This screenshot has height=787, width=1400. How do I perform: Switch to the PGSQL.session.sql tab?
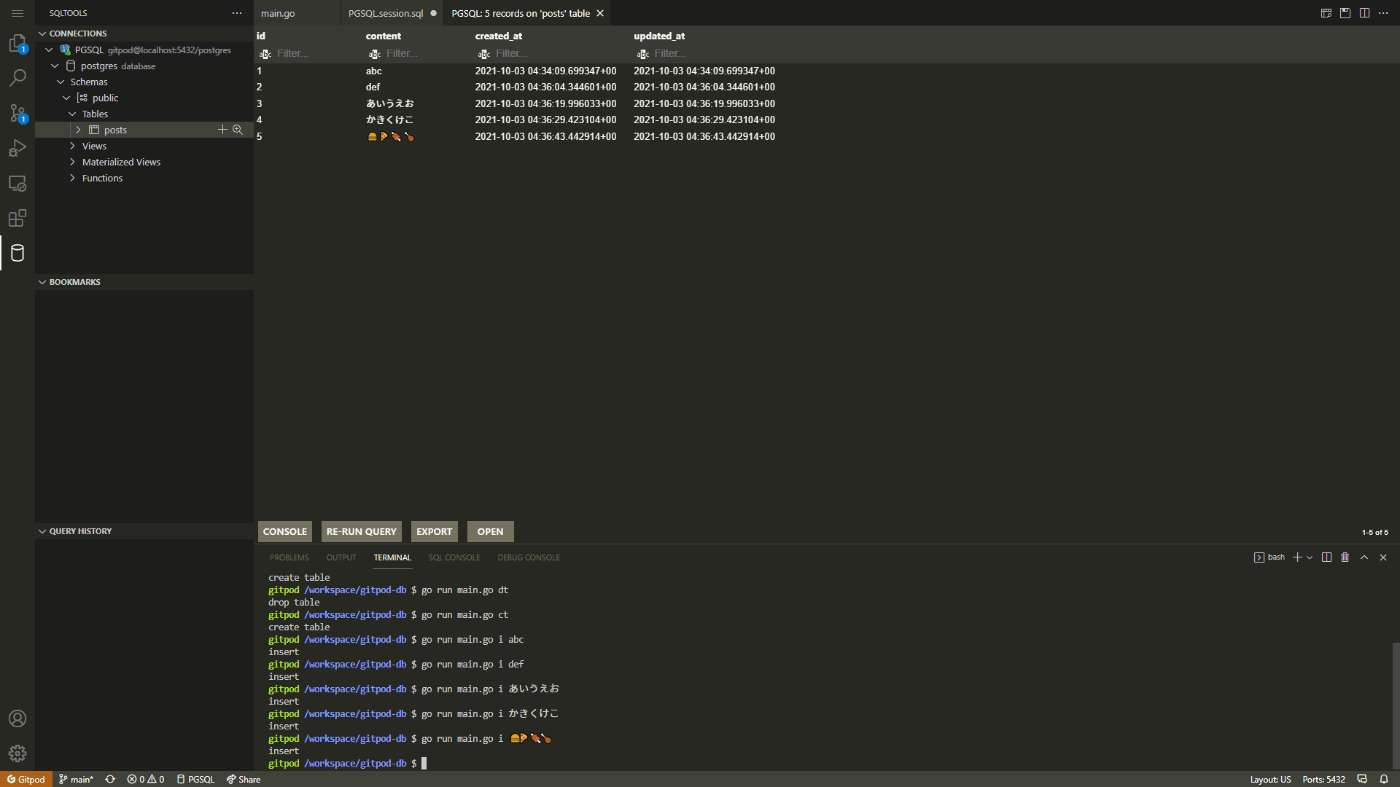click(386, 13)
